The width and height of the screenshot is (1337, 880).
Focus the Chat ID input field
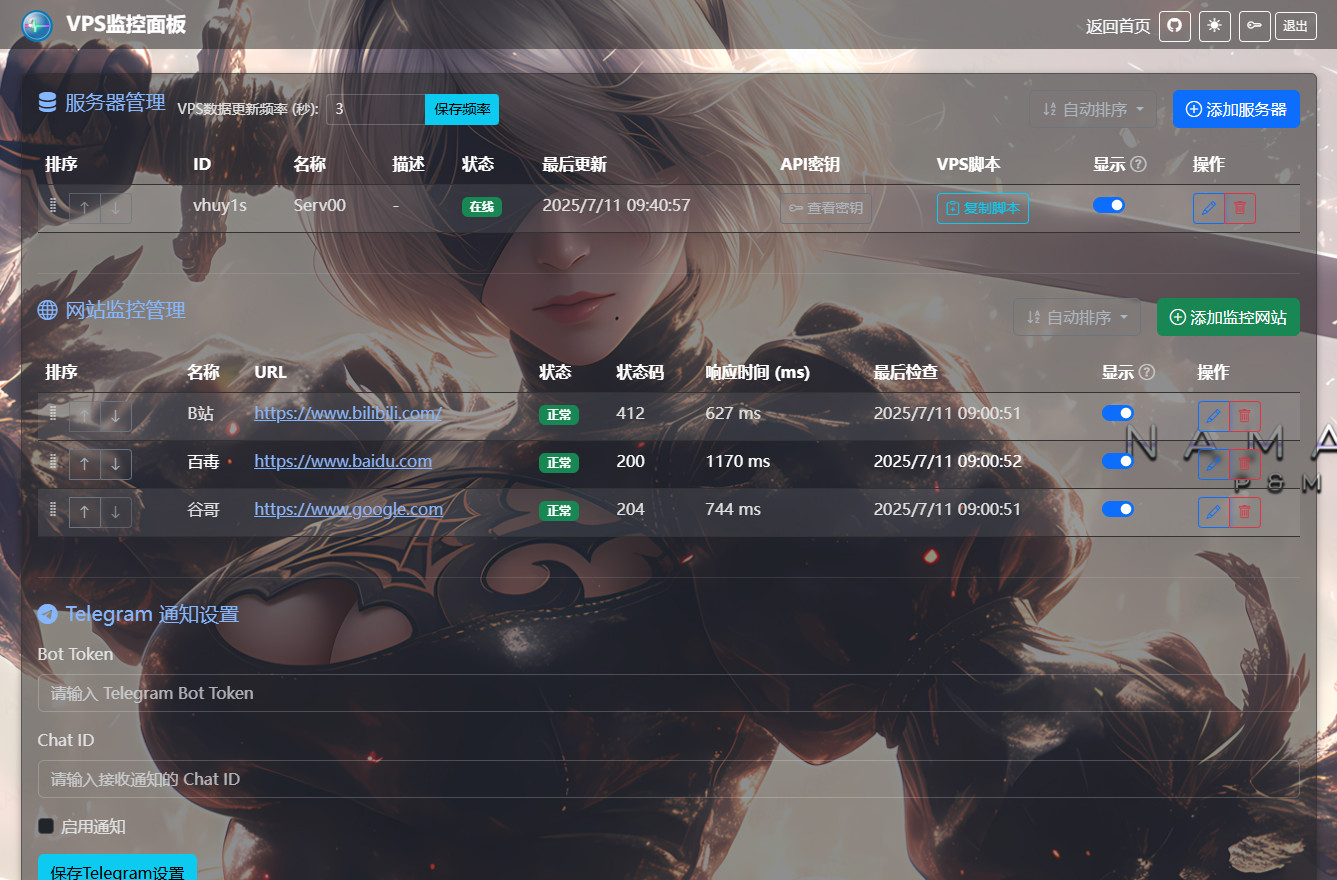[x=668, y=779]
